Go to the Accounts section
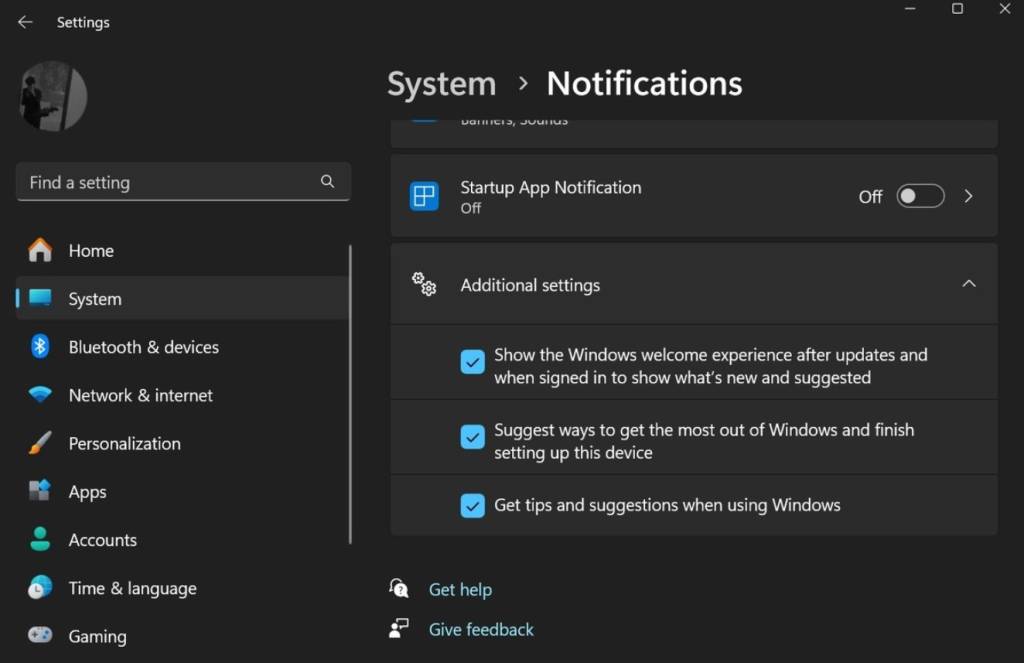 (102, 540)
